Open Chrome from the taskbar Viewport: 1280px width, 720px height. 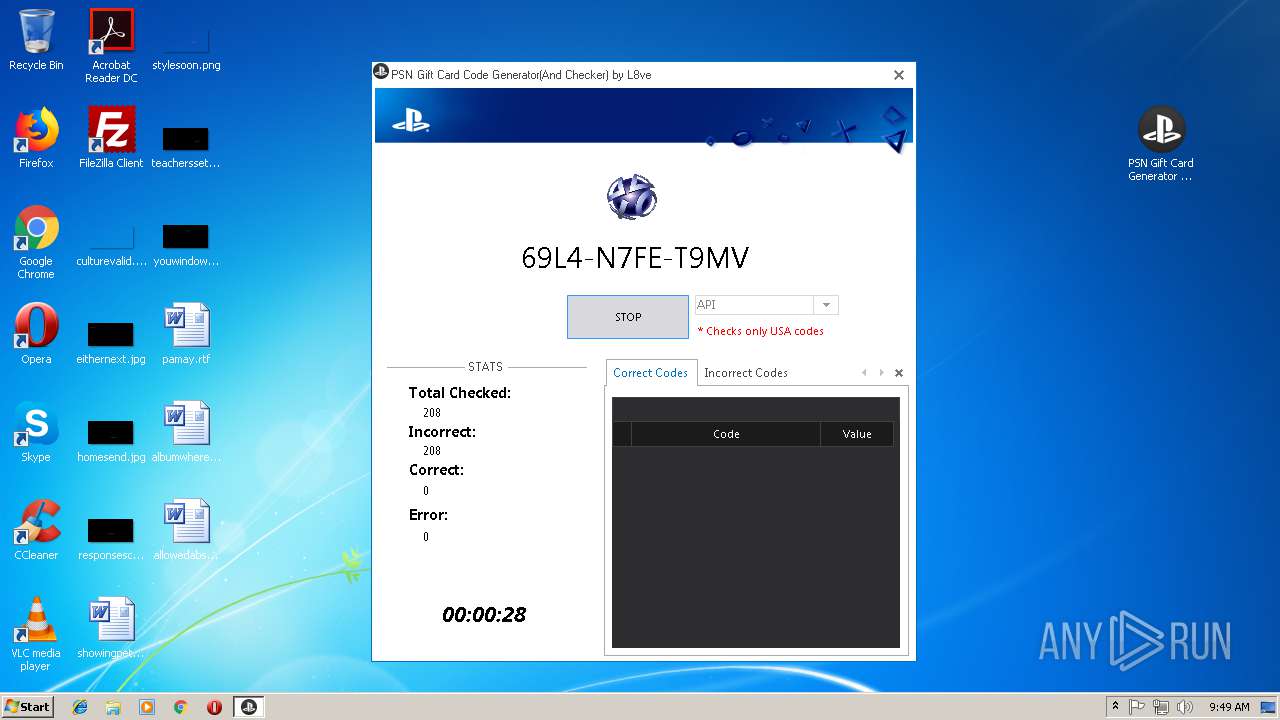tap(181, 707)
